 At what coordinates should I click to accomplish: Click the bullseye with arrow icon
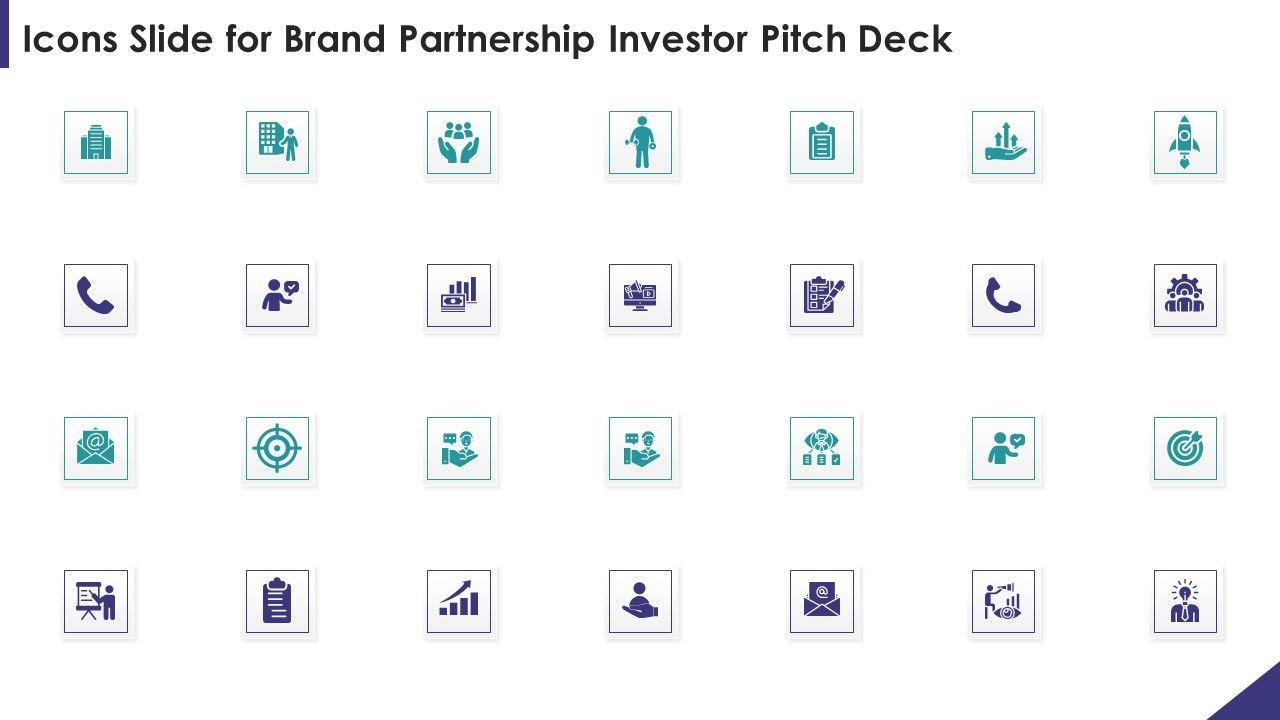pos(1185,449)
